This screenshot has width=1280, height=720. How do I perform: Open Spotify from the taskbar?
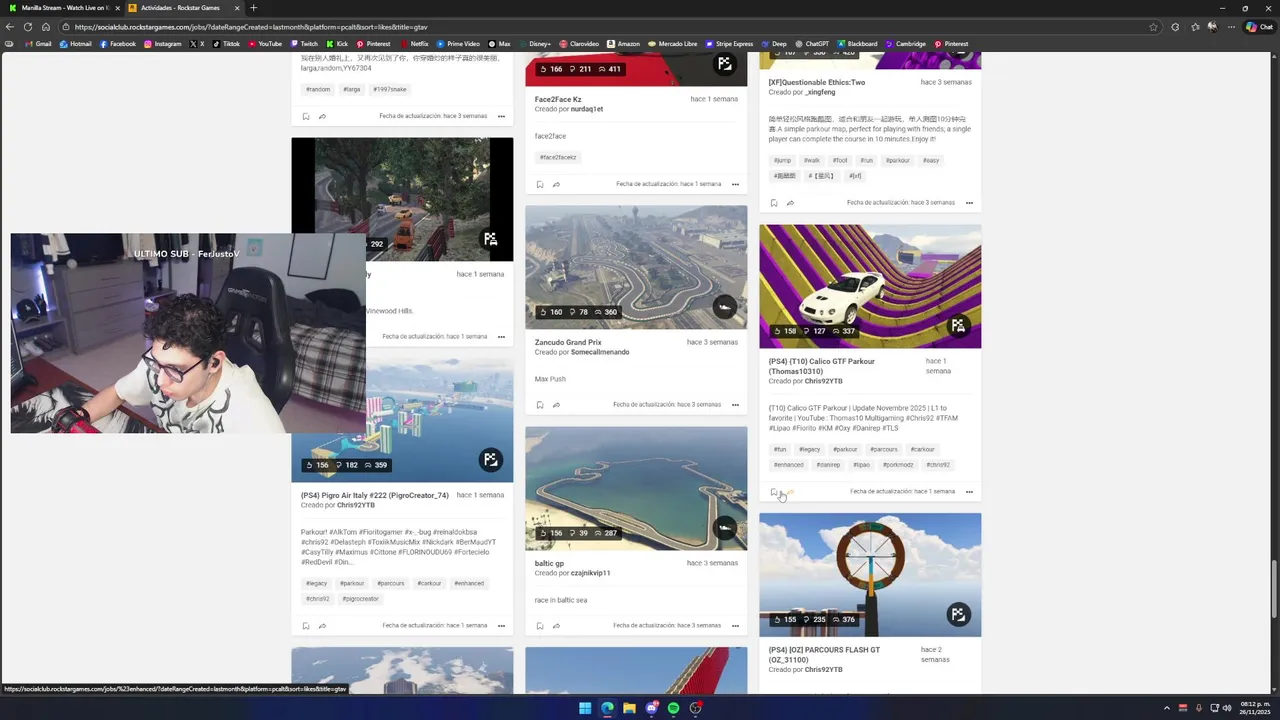[x=673, y=708]
